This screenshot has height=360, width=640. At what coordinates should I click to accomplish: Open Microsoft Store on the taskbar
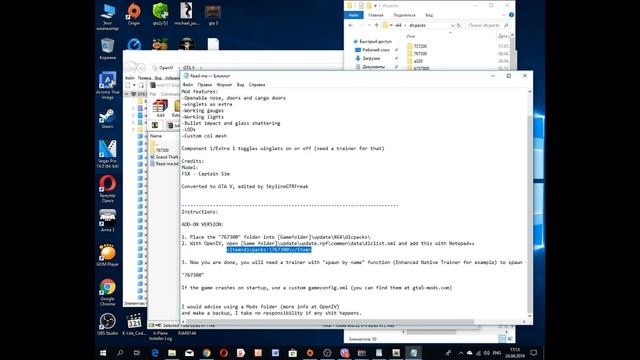tap(293, 353)
